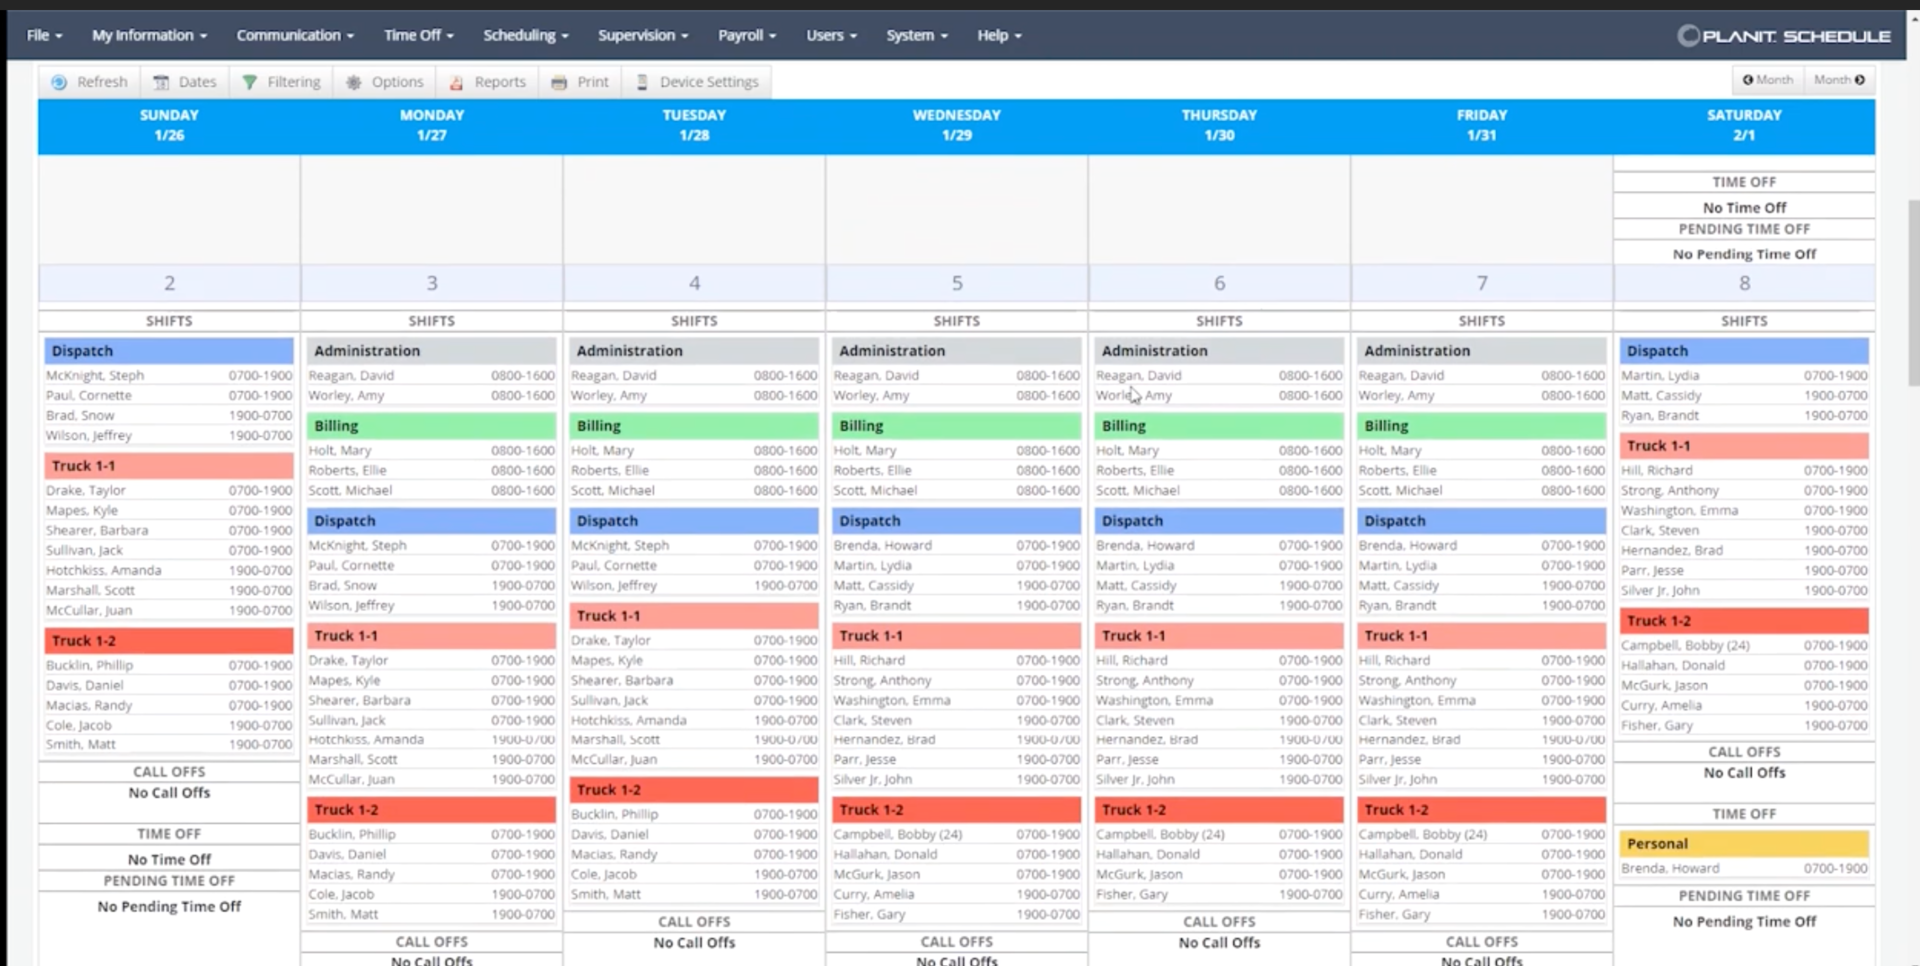This screenshot has width=1920, height=966.
Task: Click the Refresh icon in toolbar
Action: (59, 82)
